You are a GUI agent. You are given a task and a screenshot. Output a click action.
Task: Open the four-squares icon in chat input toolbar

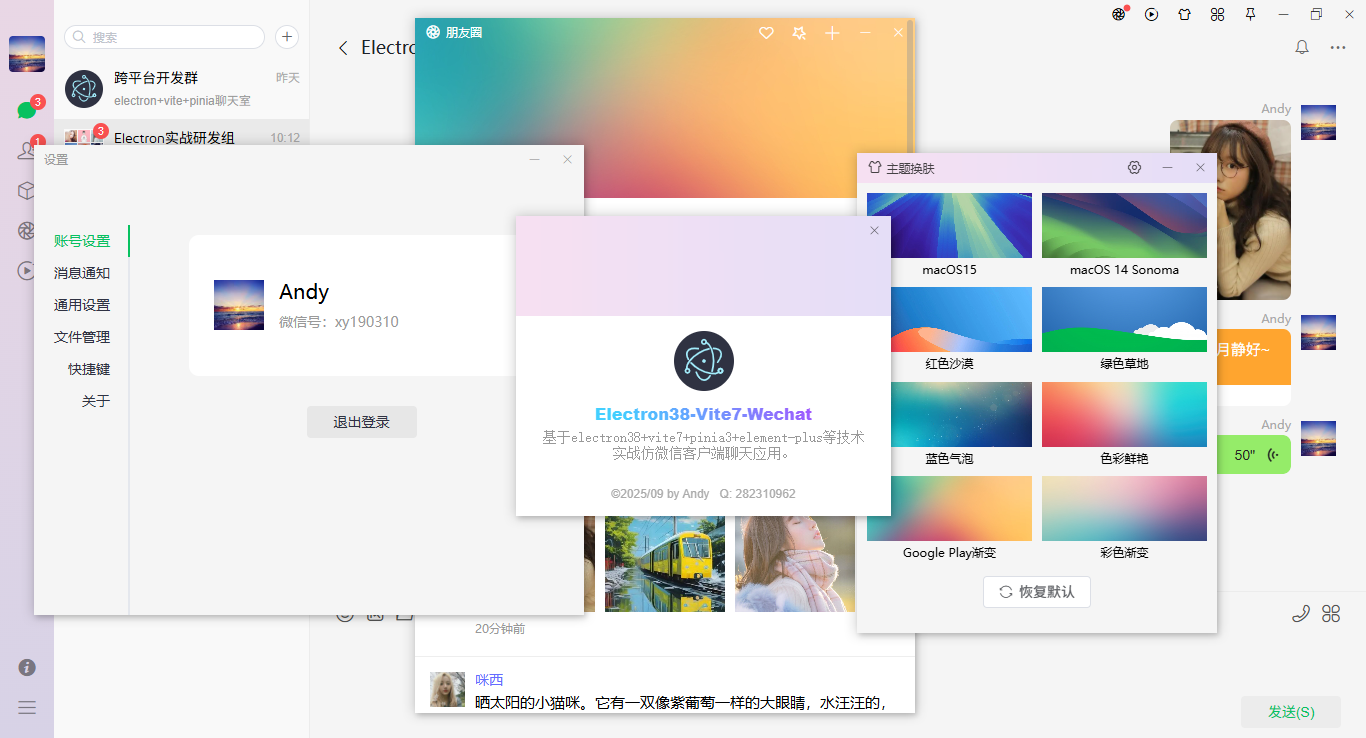(1331, 614)
